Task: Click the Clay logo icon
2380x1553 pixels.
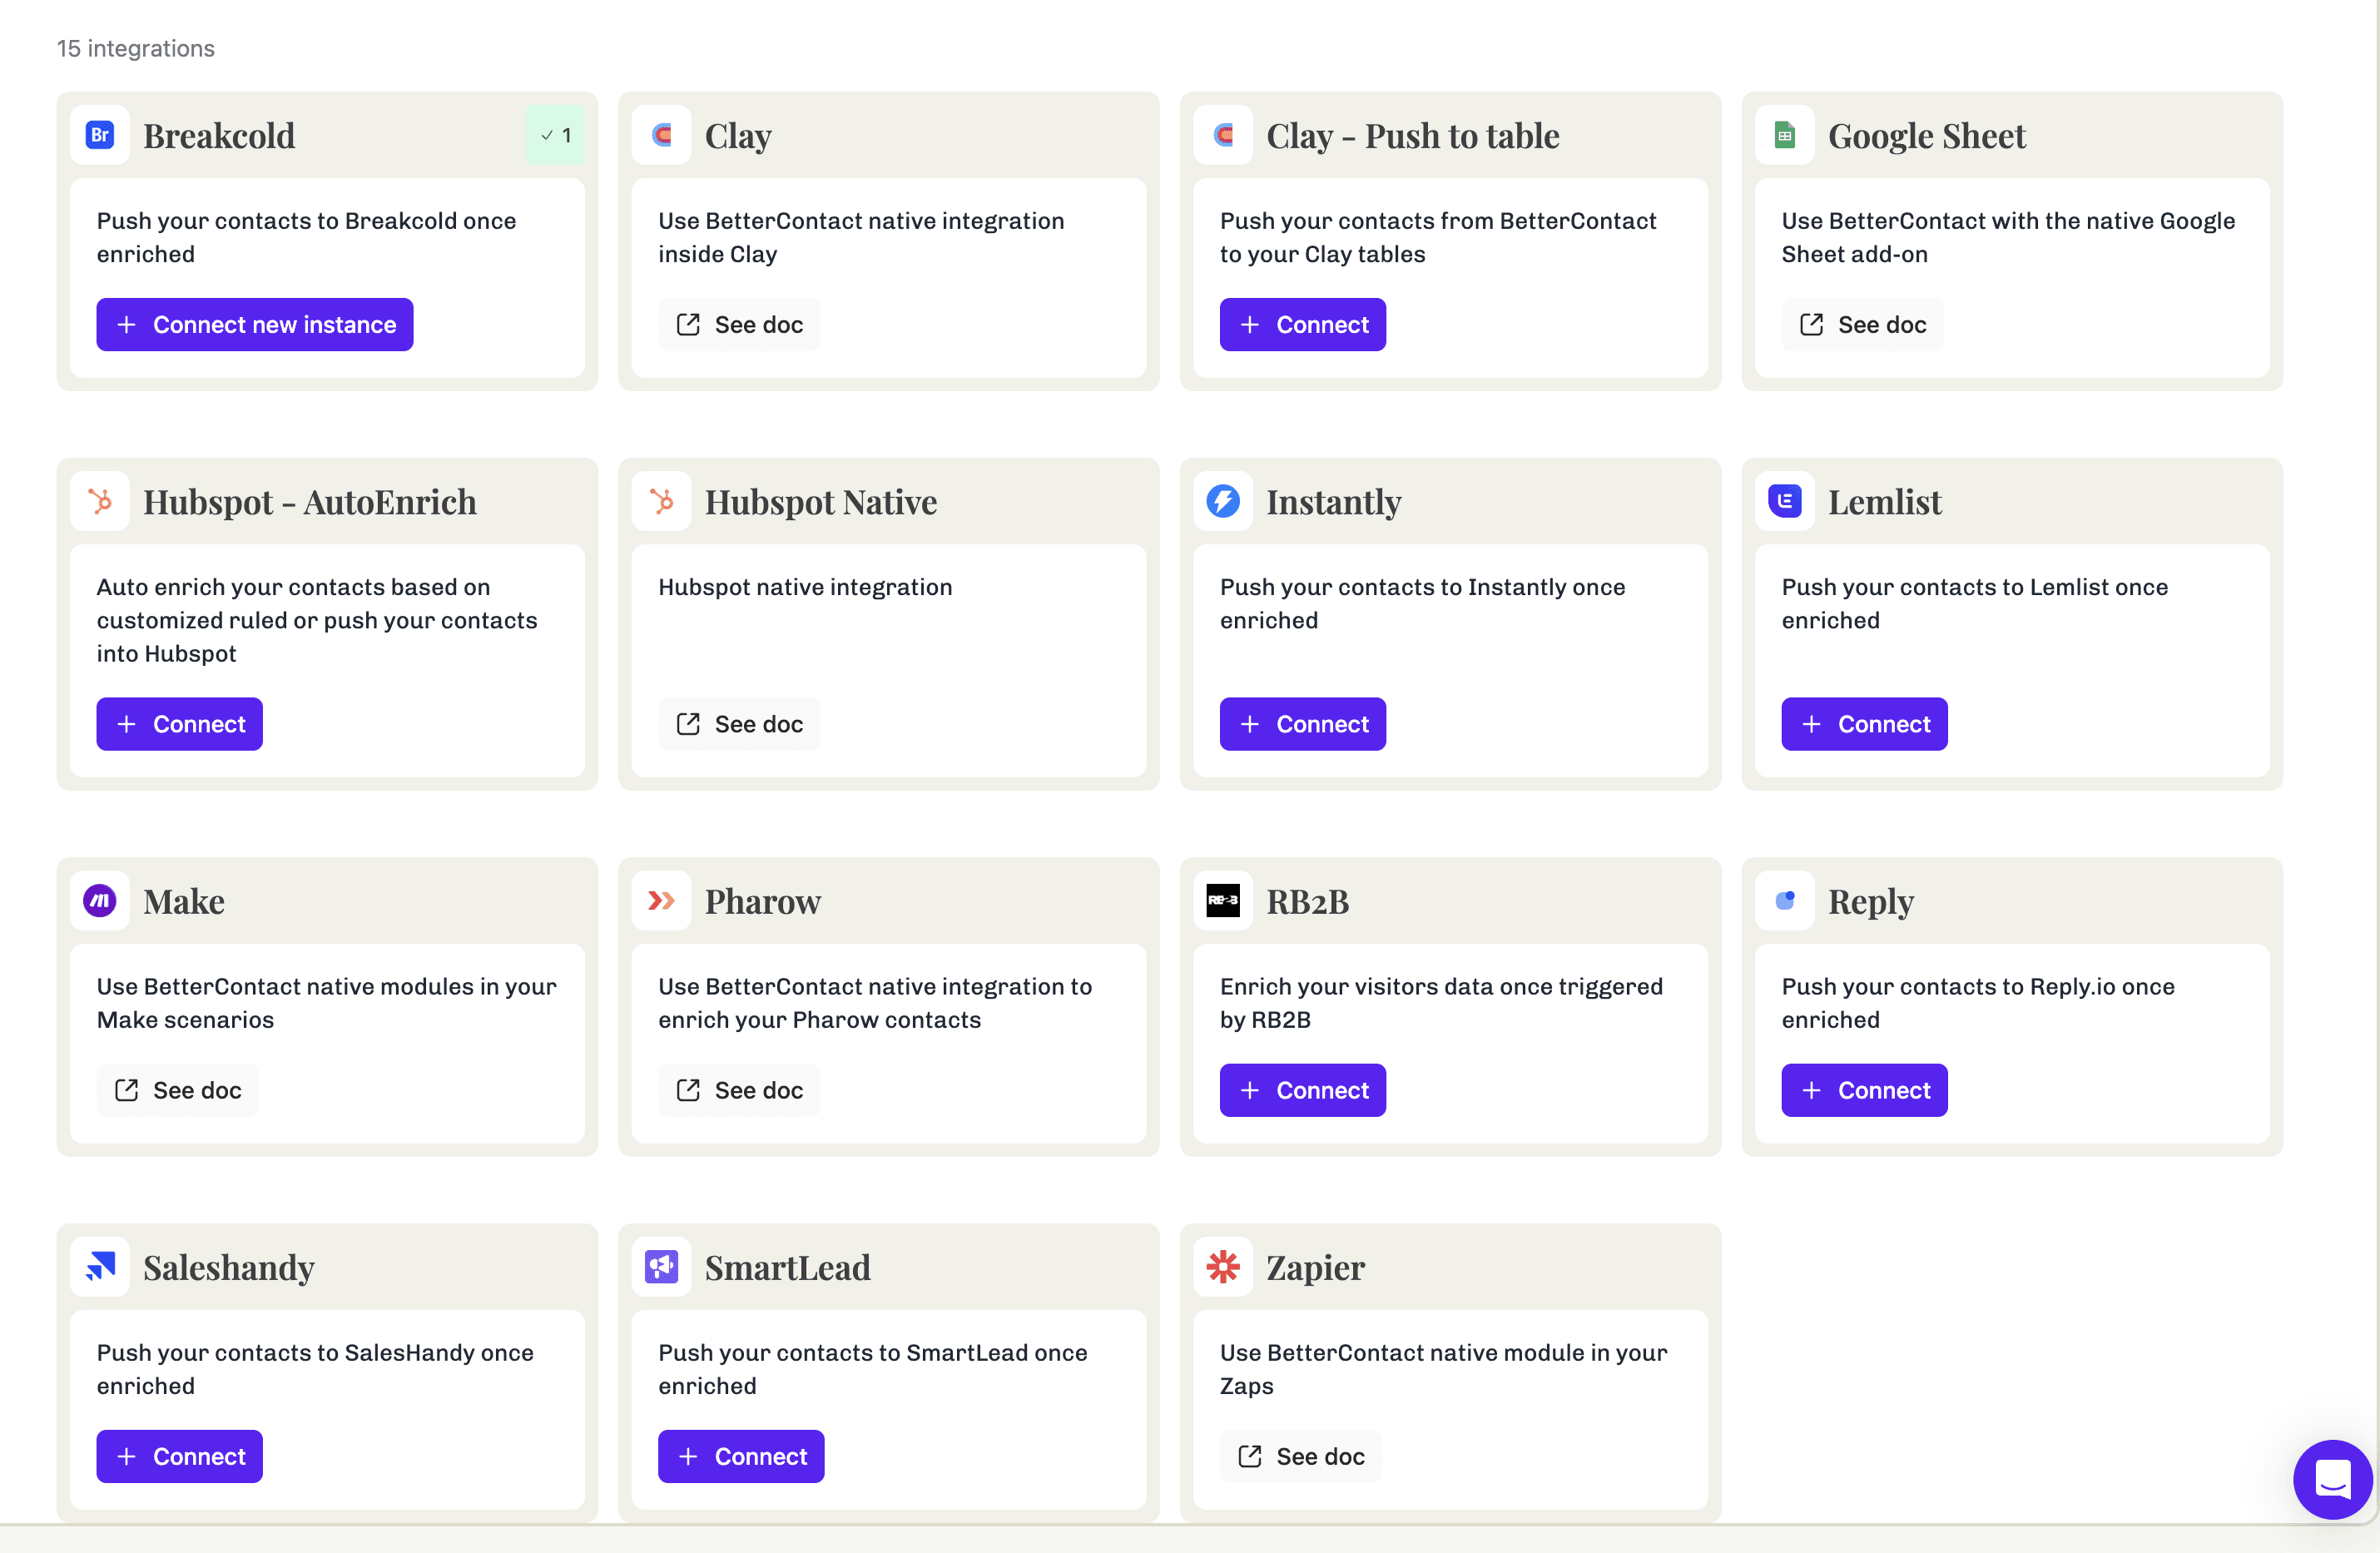Action: click(662, 134)
